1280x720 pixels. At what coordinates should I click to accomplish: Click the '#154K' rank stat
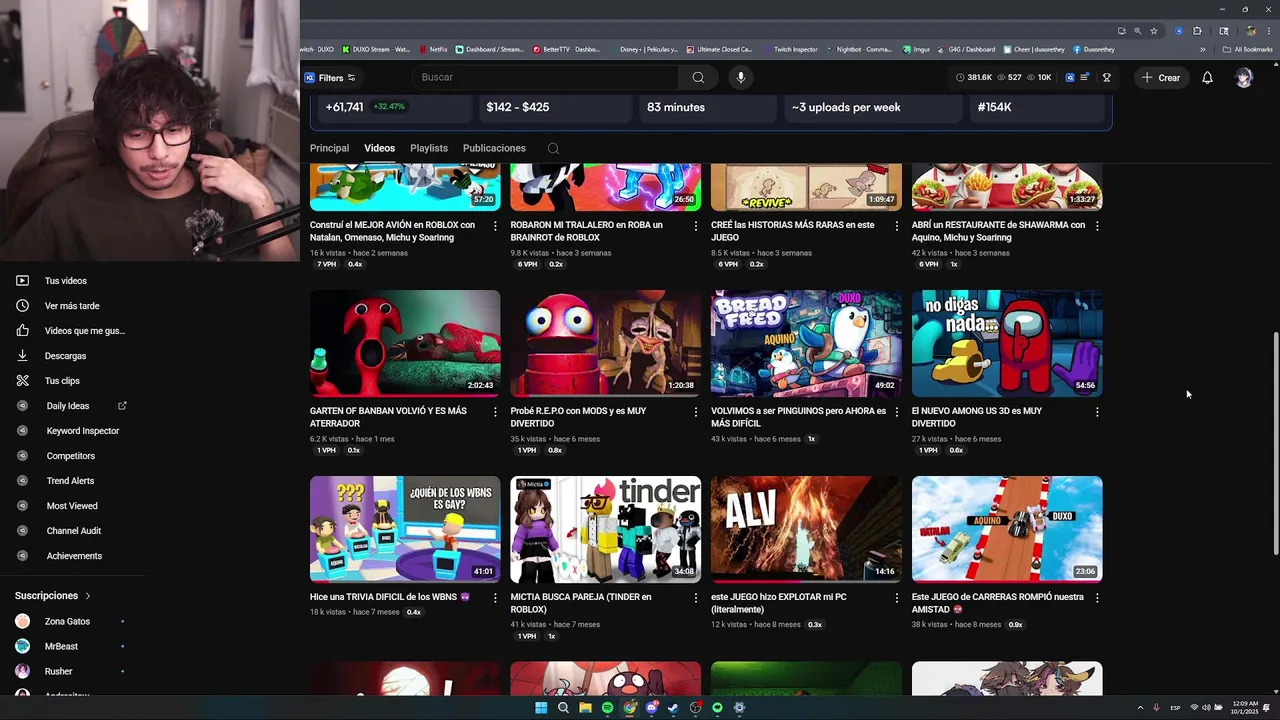tap(994, 107)
